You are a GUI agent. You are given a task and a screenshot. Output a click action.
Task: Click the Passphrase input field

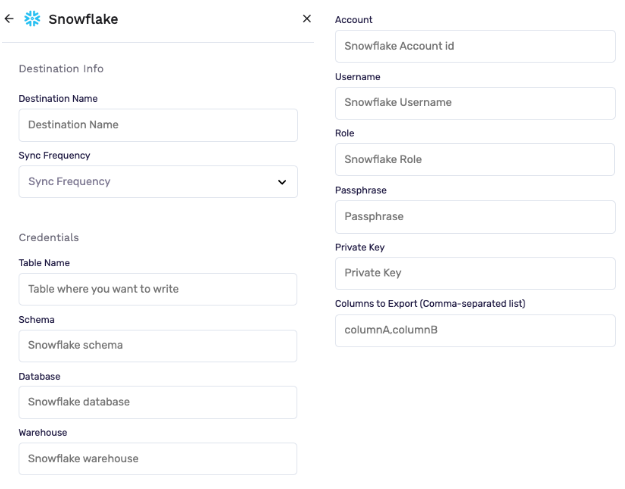[475, 217]
